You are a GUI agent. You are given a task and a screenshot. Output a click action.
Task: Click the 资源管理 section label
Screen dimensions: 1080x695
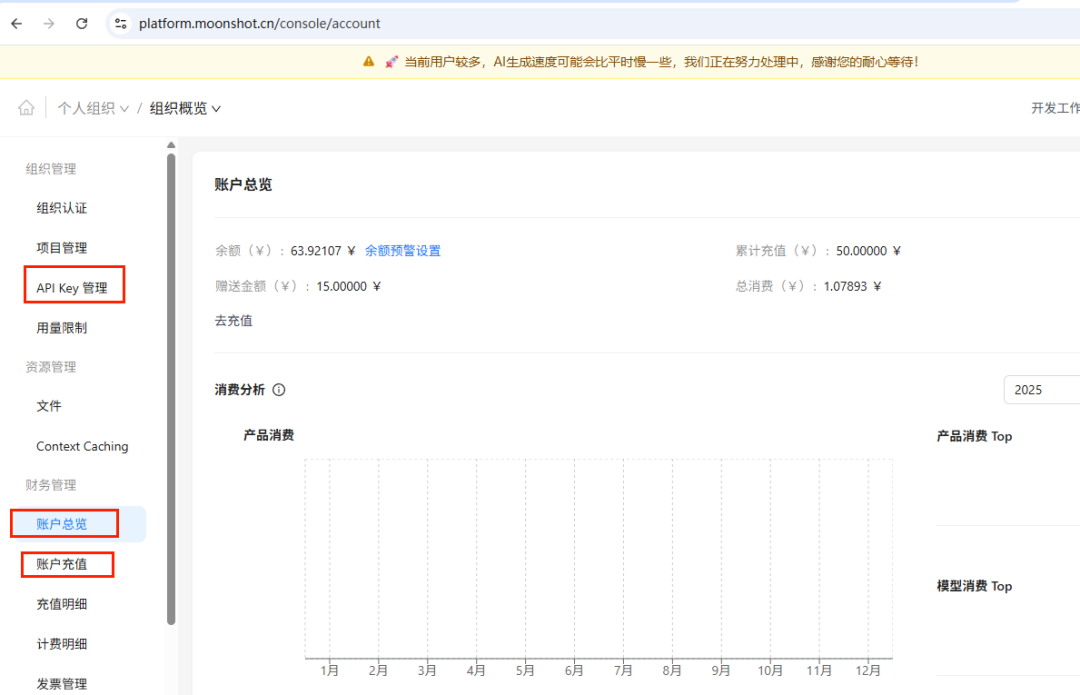pyautogui.click(x=51, y=367)
